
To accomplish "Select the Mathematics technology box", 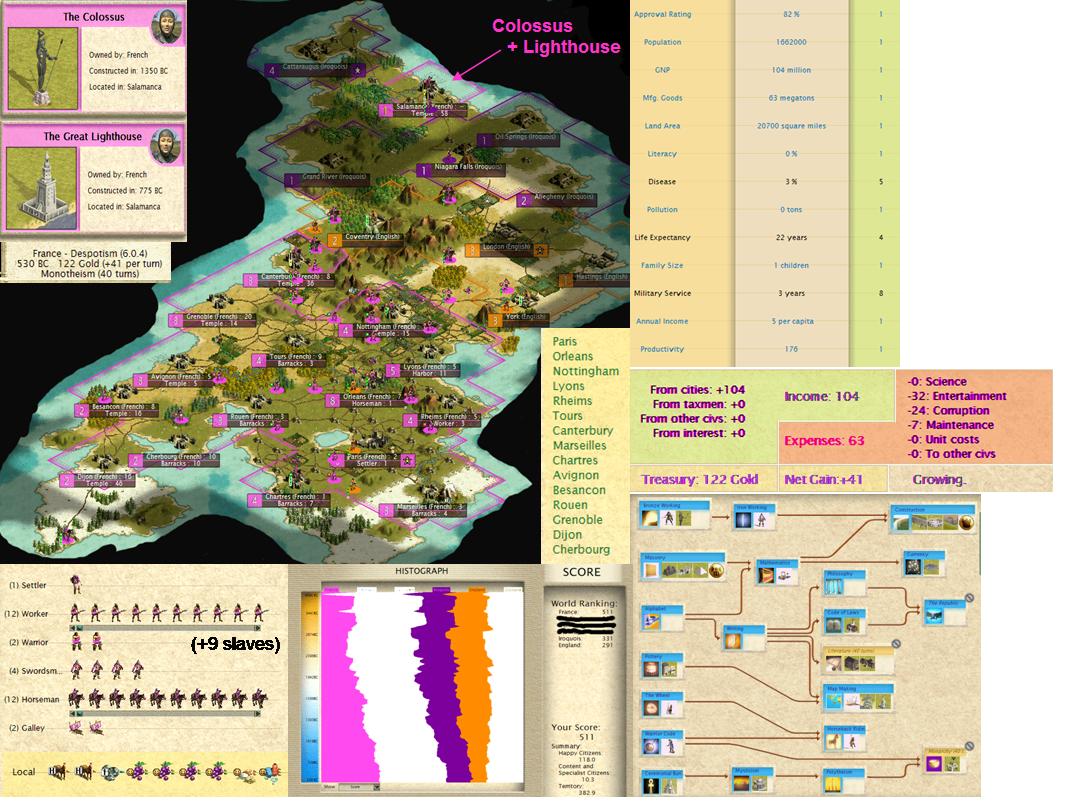I will (778, 572).
